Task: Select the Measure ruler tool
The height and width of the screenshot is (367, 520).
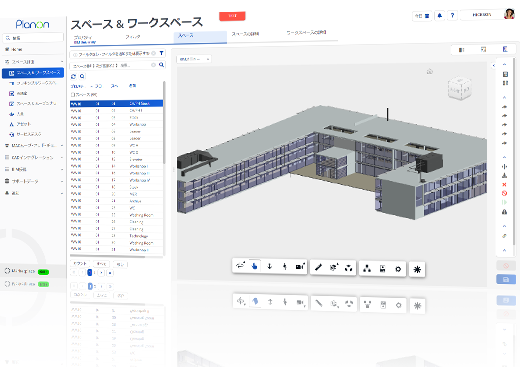Action: (318, 267)
